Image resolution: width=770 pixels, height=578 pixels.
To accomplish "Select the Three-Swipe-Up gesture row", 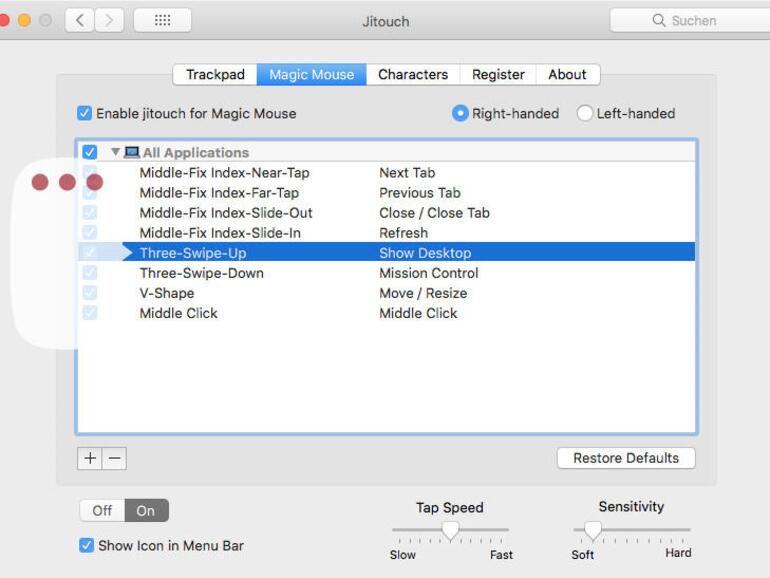I will [x=386, y=253].
